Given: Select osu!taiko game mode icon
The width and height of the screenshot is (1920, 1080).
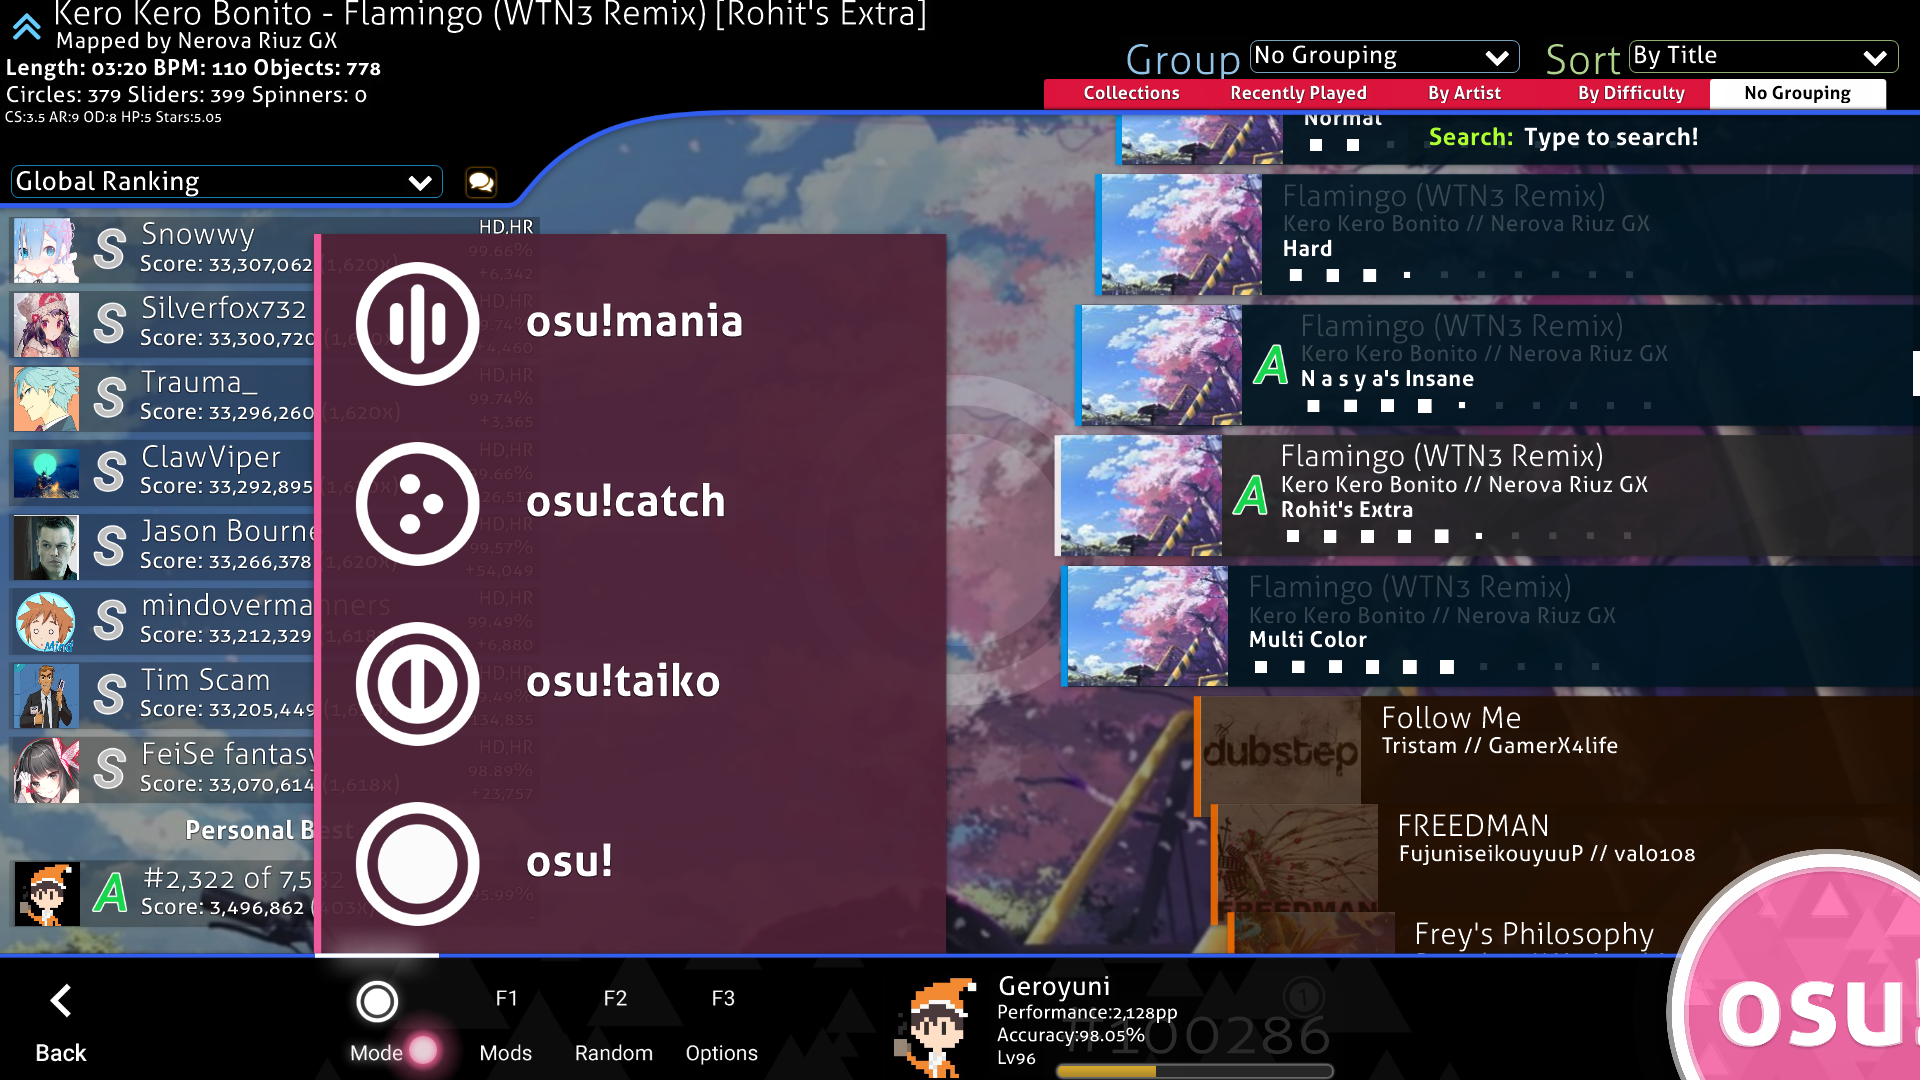Looking at the screenshot, I should 417,680.
